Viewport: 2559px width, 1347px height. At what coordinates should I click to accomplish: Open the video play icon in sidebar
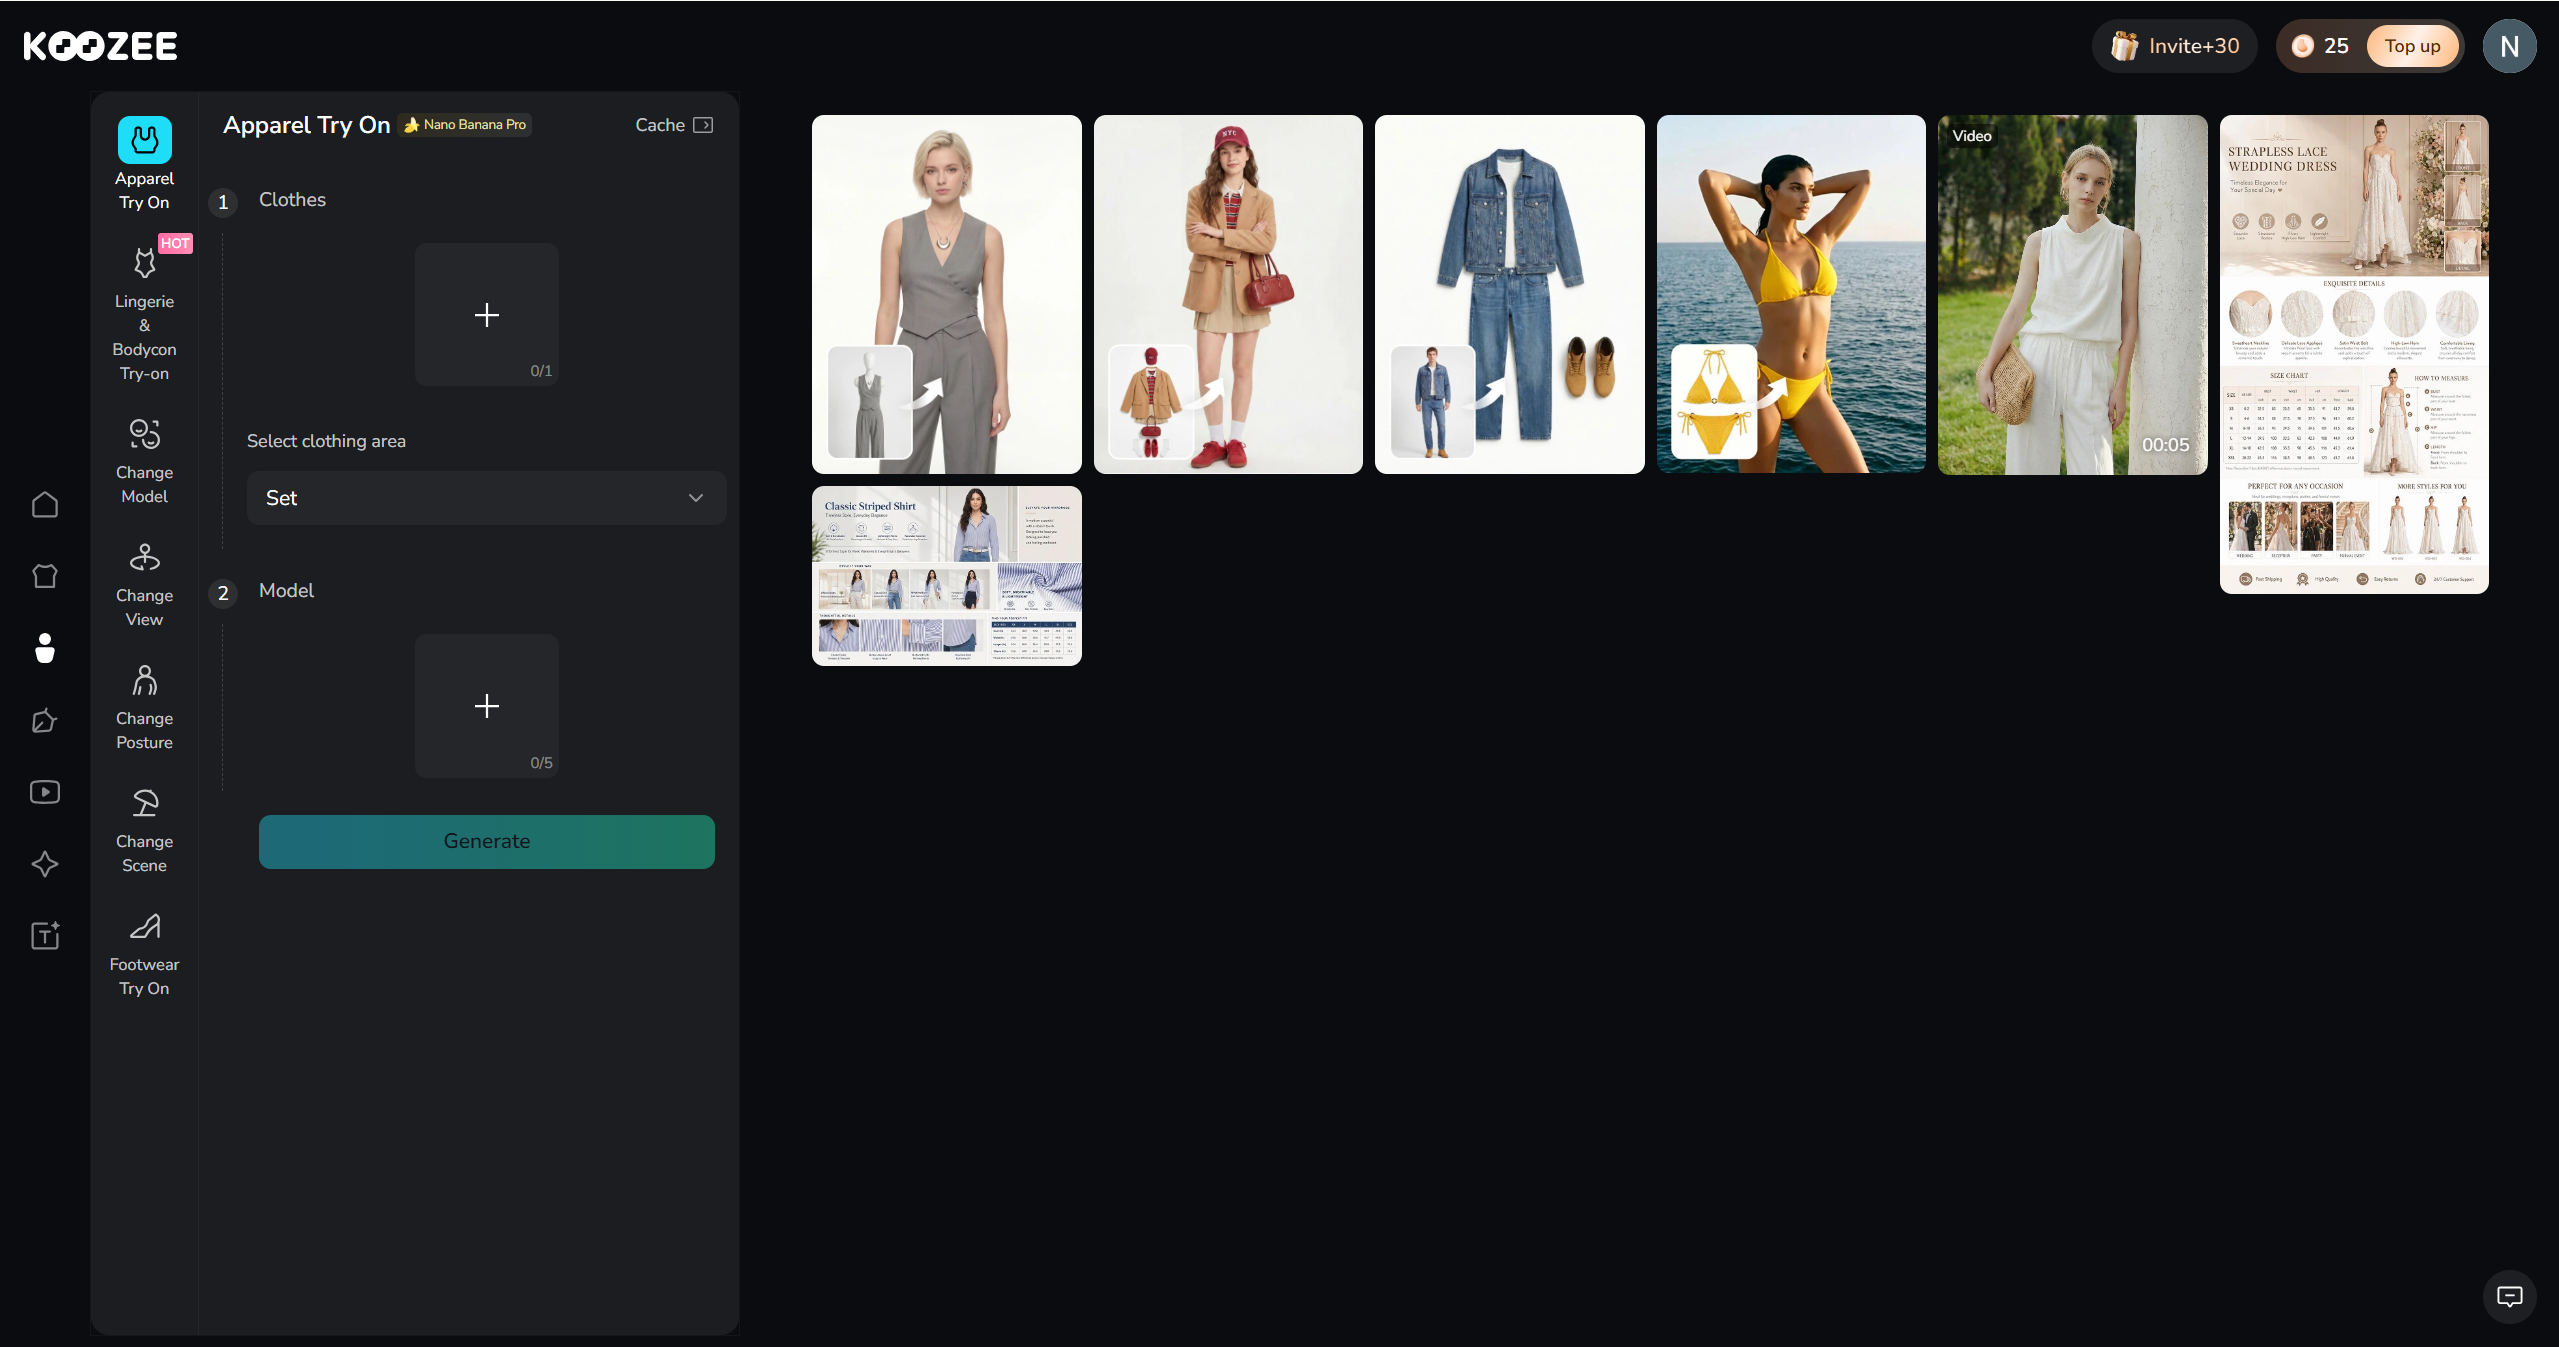pos(45,793)
